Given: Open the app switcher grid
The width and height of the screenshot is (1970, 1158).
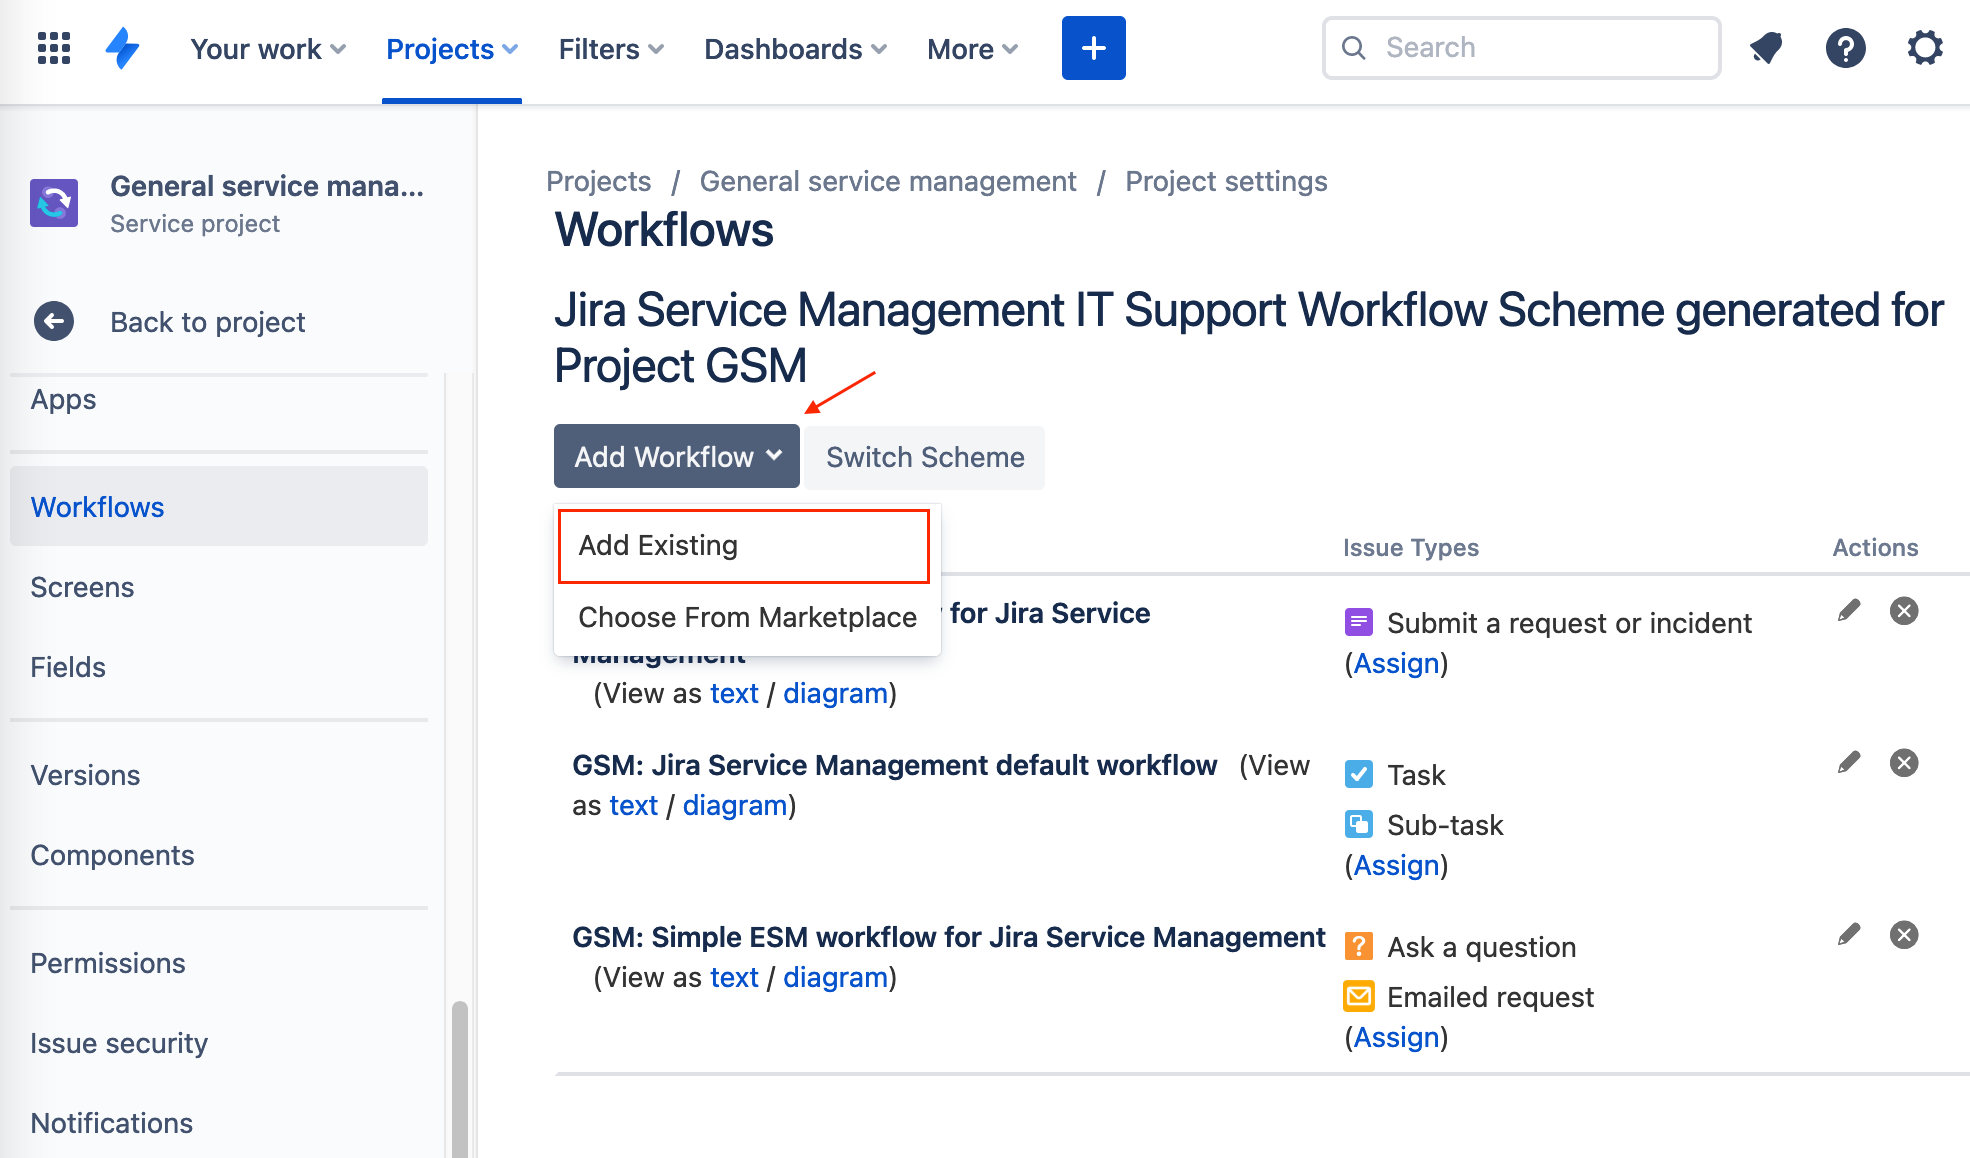Looking at the screenshot, I should pos(53,47).
